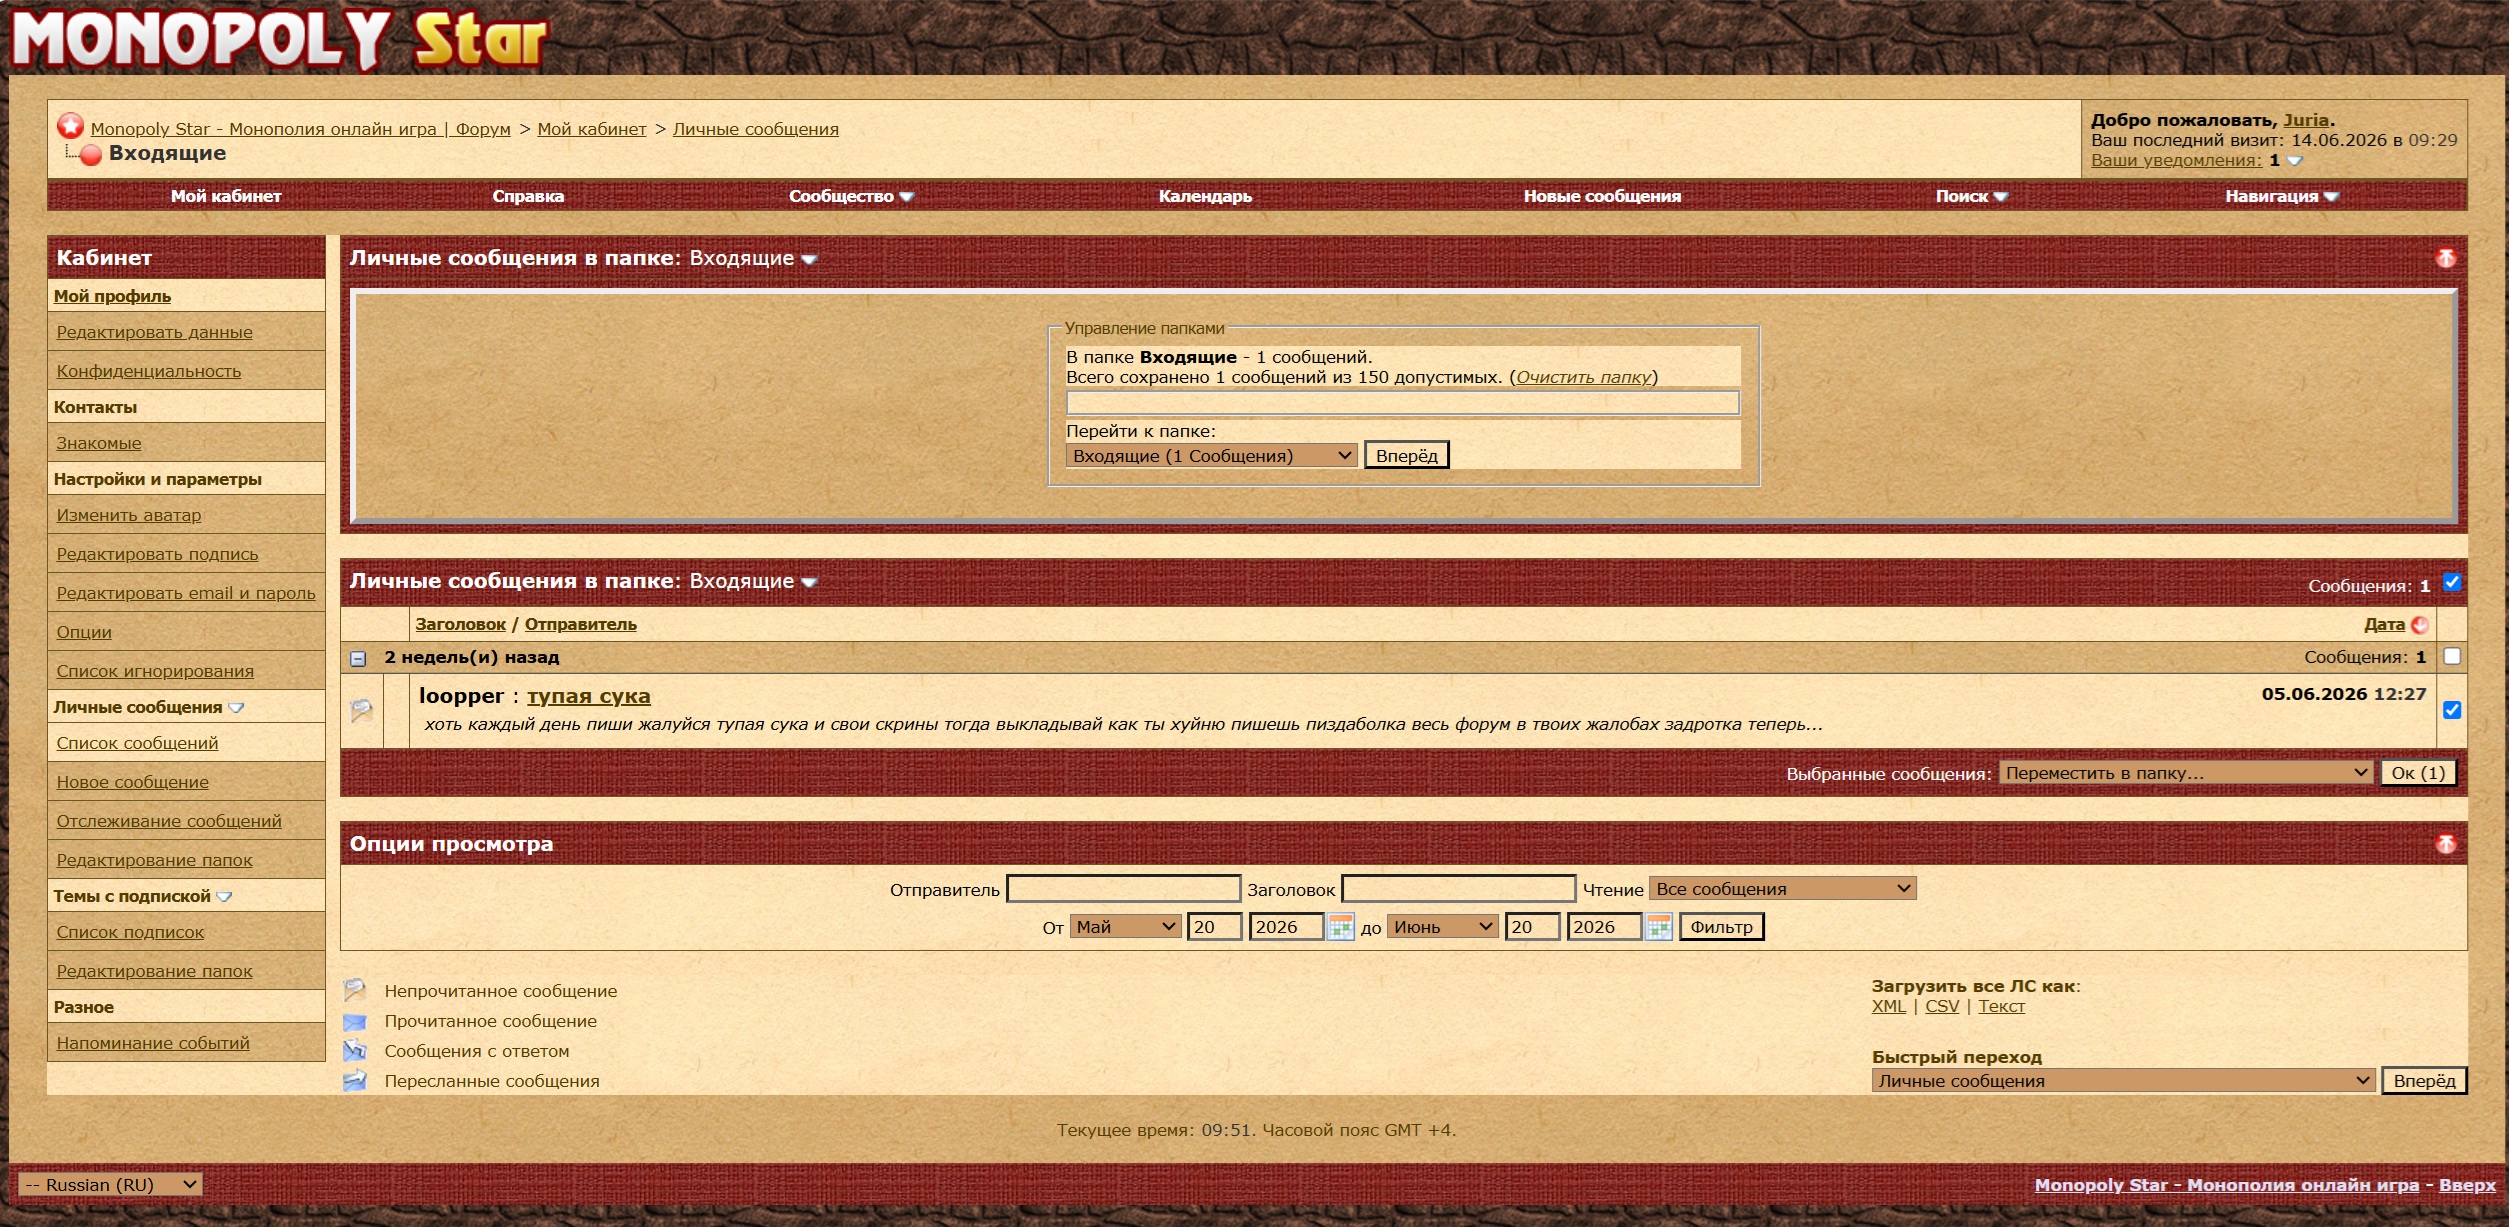This screenshot has width=2509, height=1227.
Task: Download private messages as CSV
Action: pyautogui.click(x=1942, y=1006)
